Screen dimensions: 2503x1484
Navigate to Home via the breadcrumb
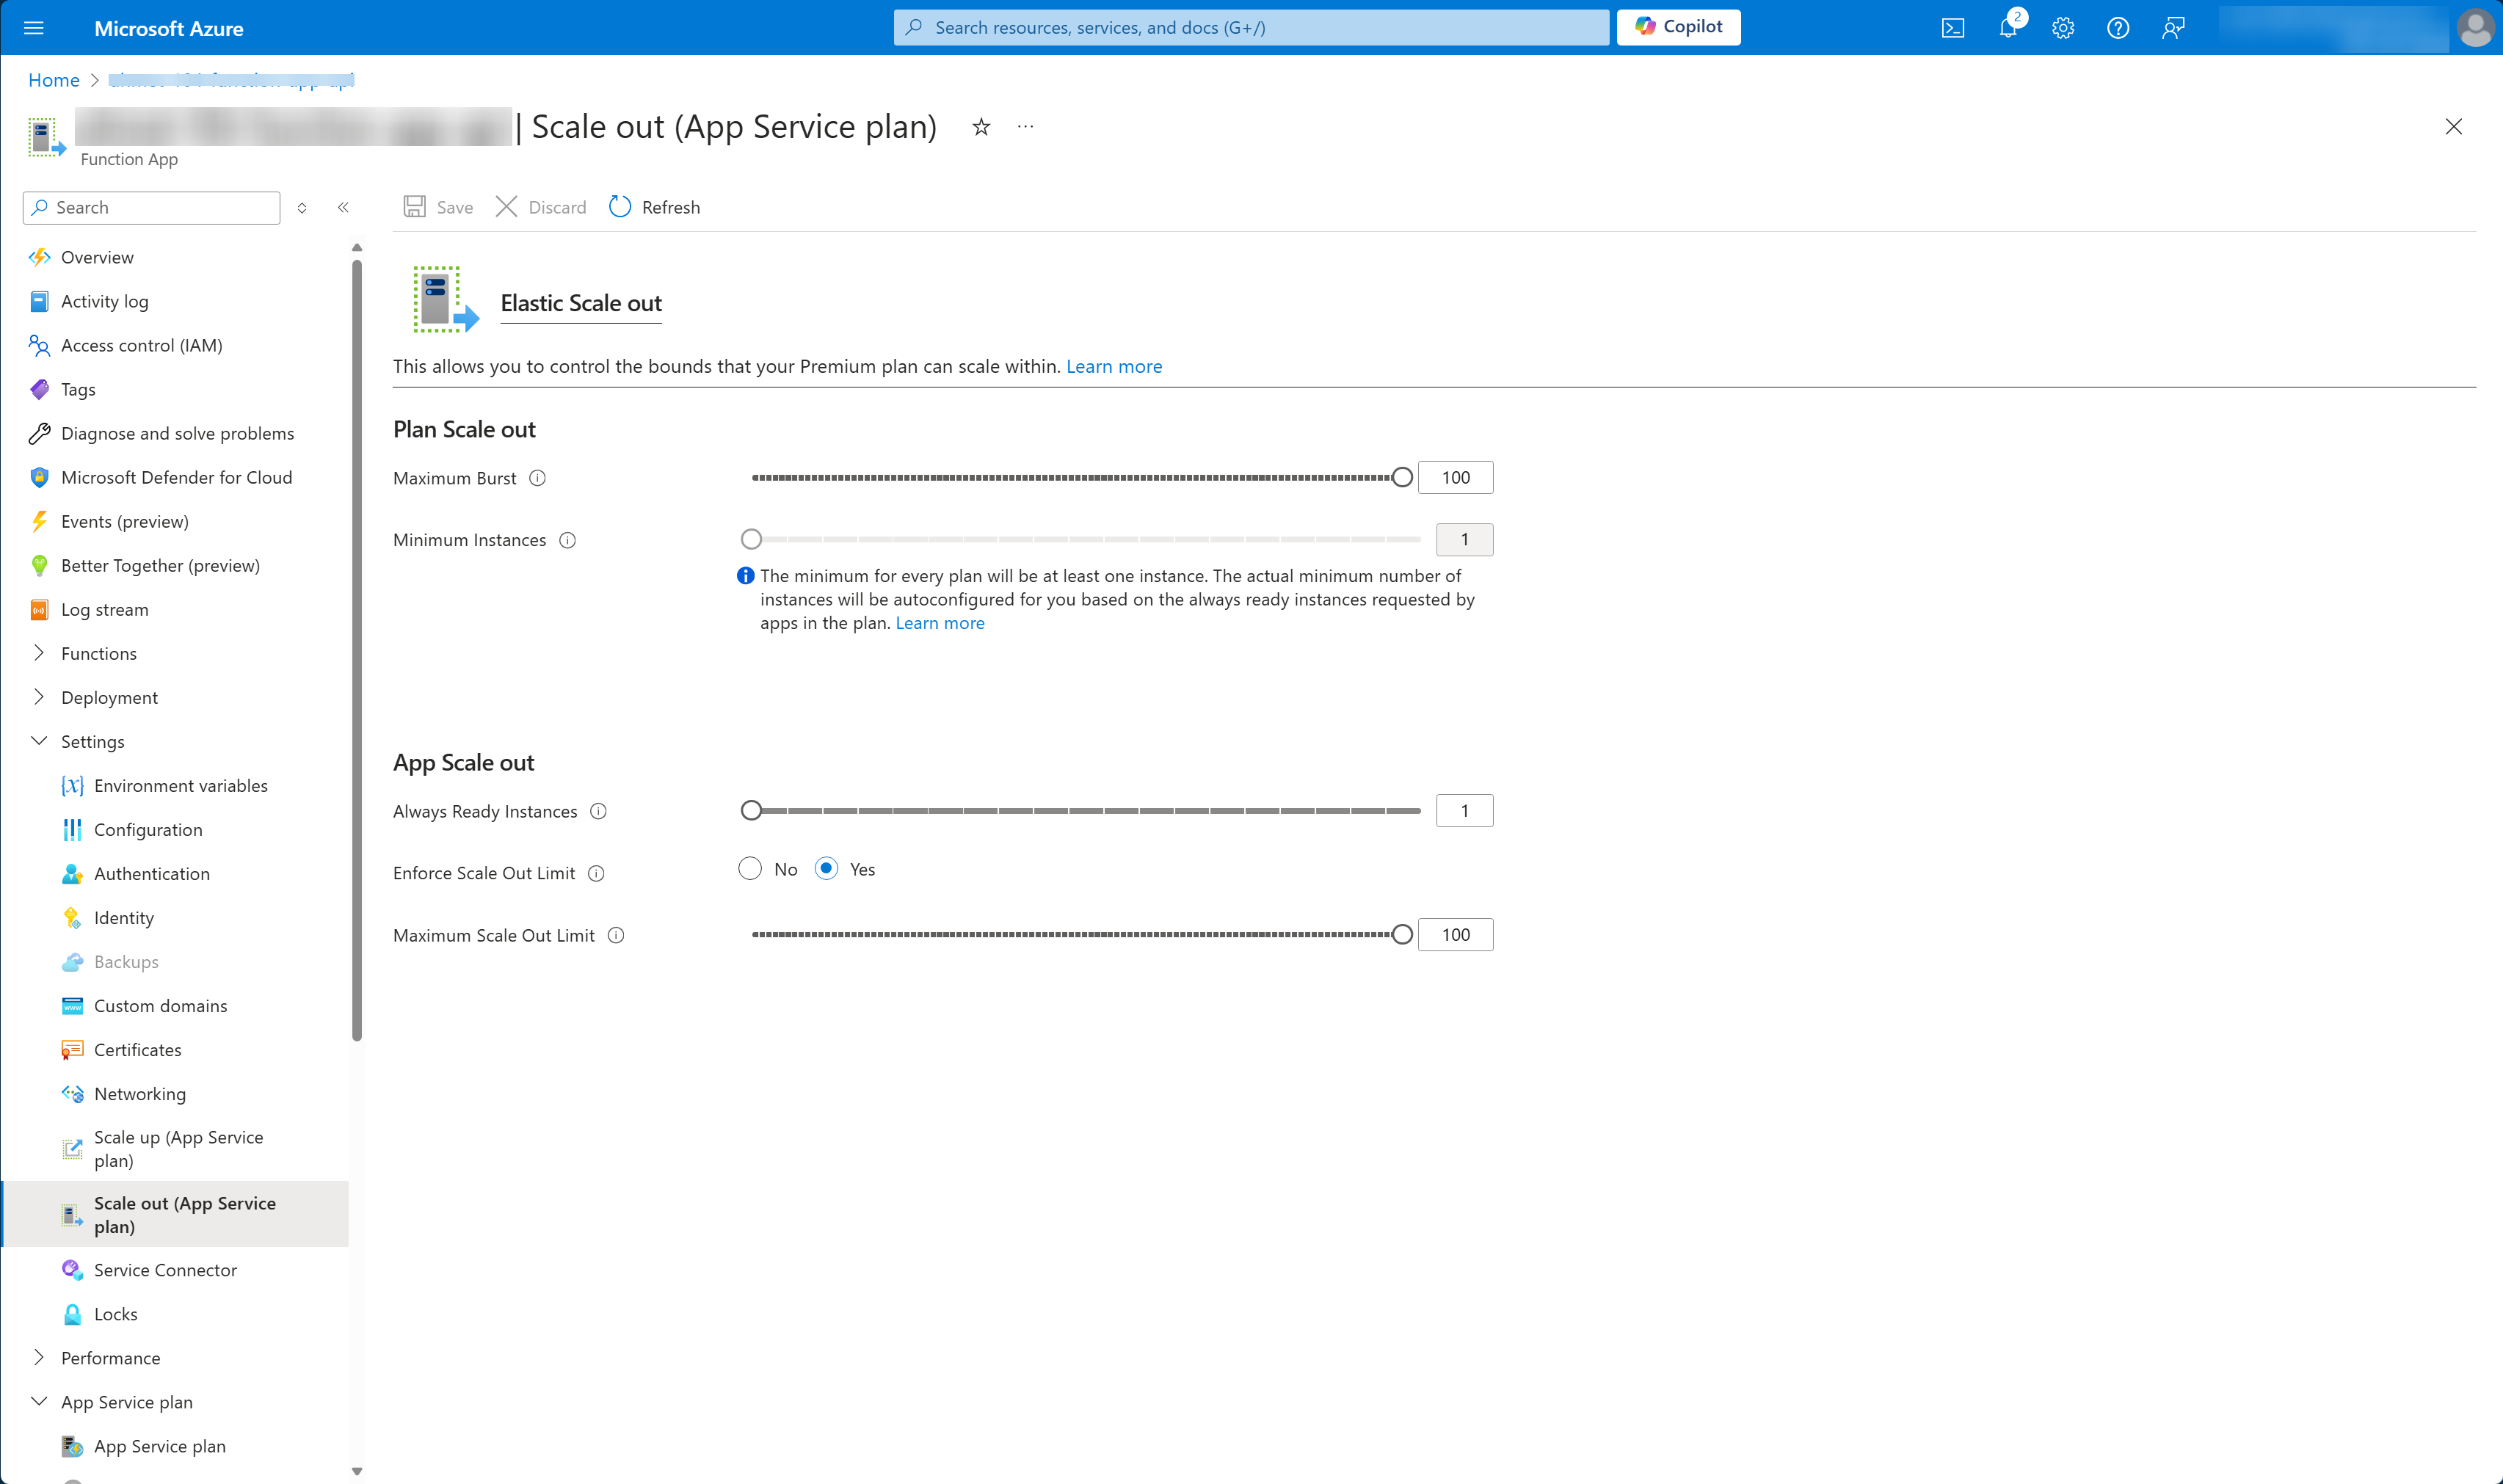click(54, 80)
